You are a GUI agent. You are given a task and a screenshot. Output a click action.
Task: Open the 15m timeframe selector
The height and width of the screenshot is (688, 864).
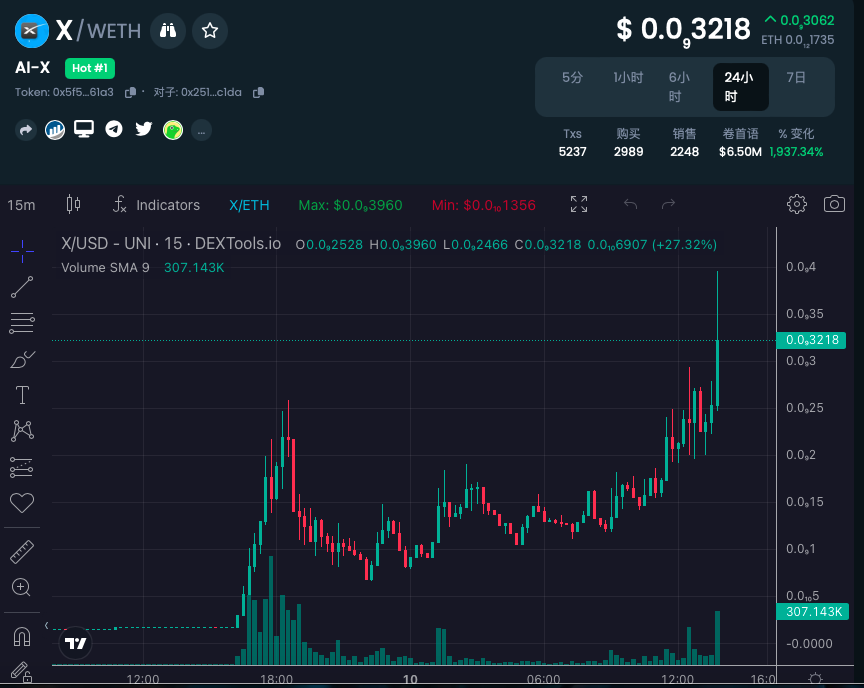pyautogui.click(x=22, y=205)
